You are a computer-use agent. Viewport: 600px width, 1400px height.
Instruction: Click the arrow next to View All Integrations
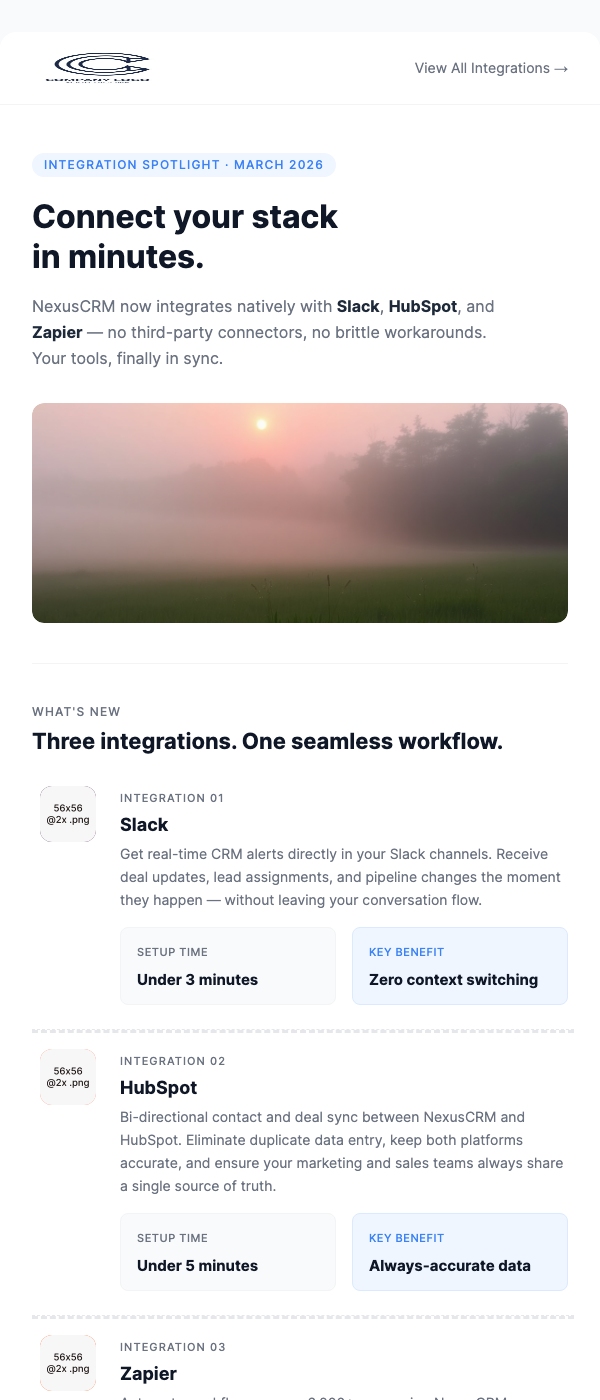561,68
